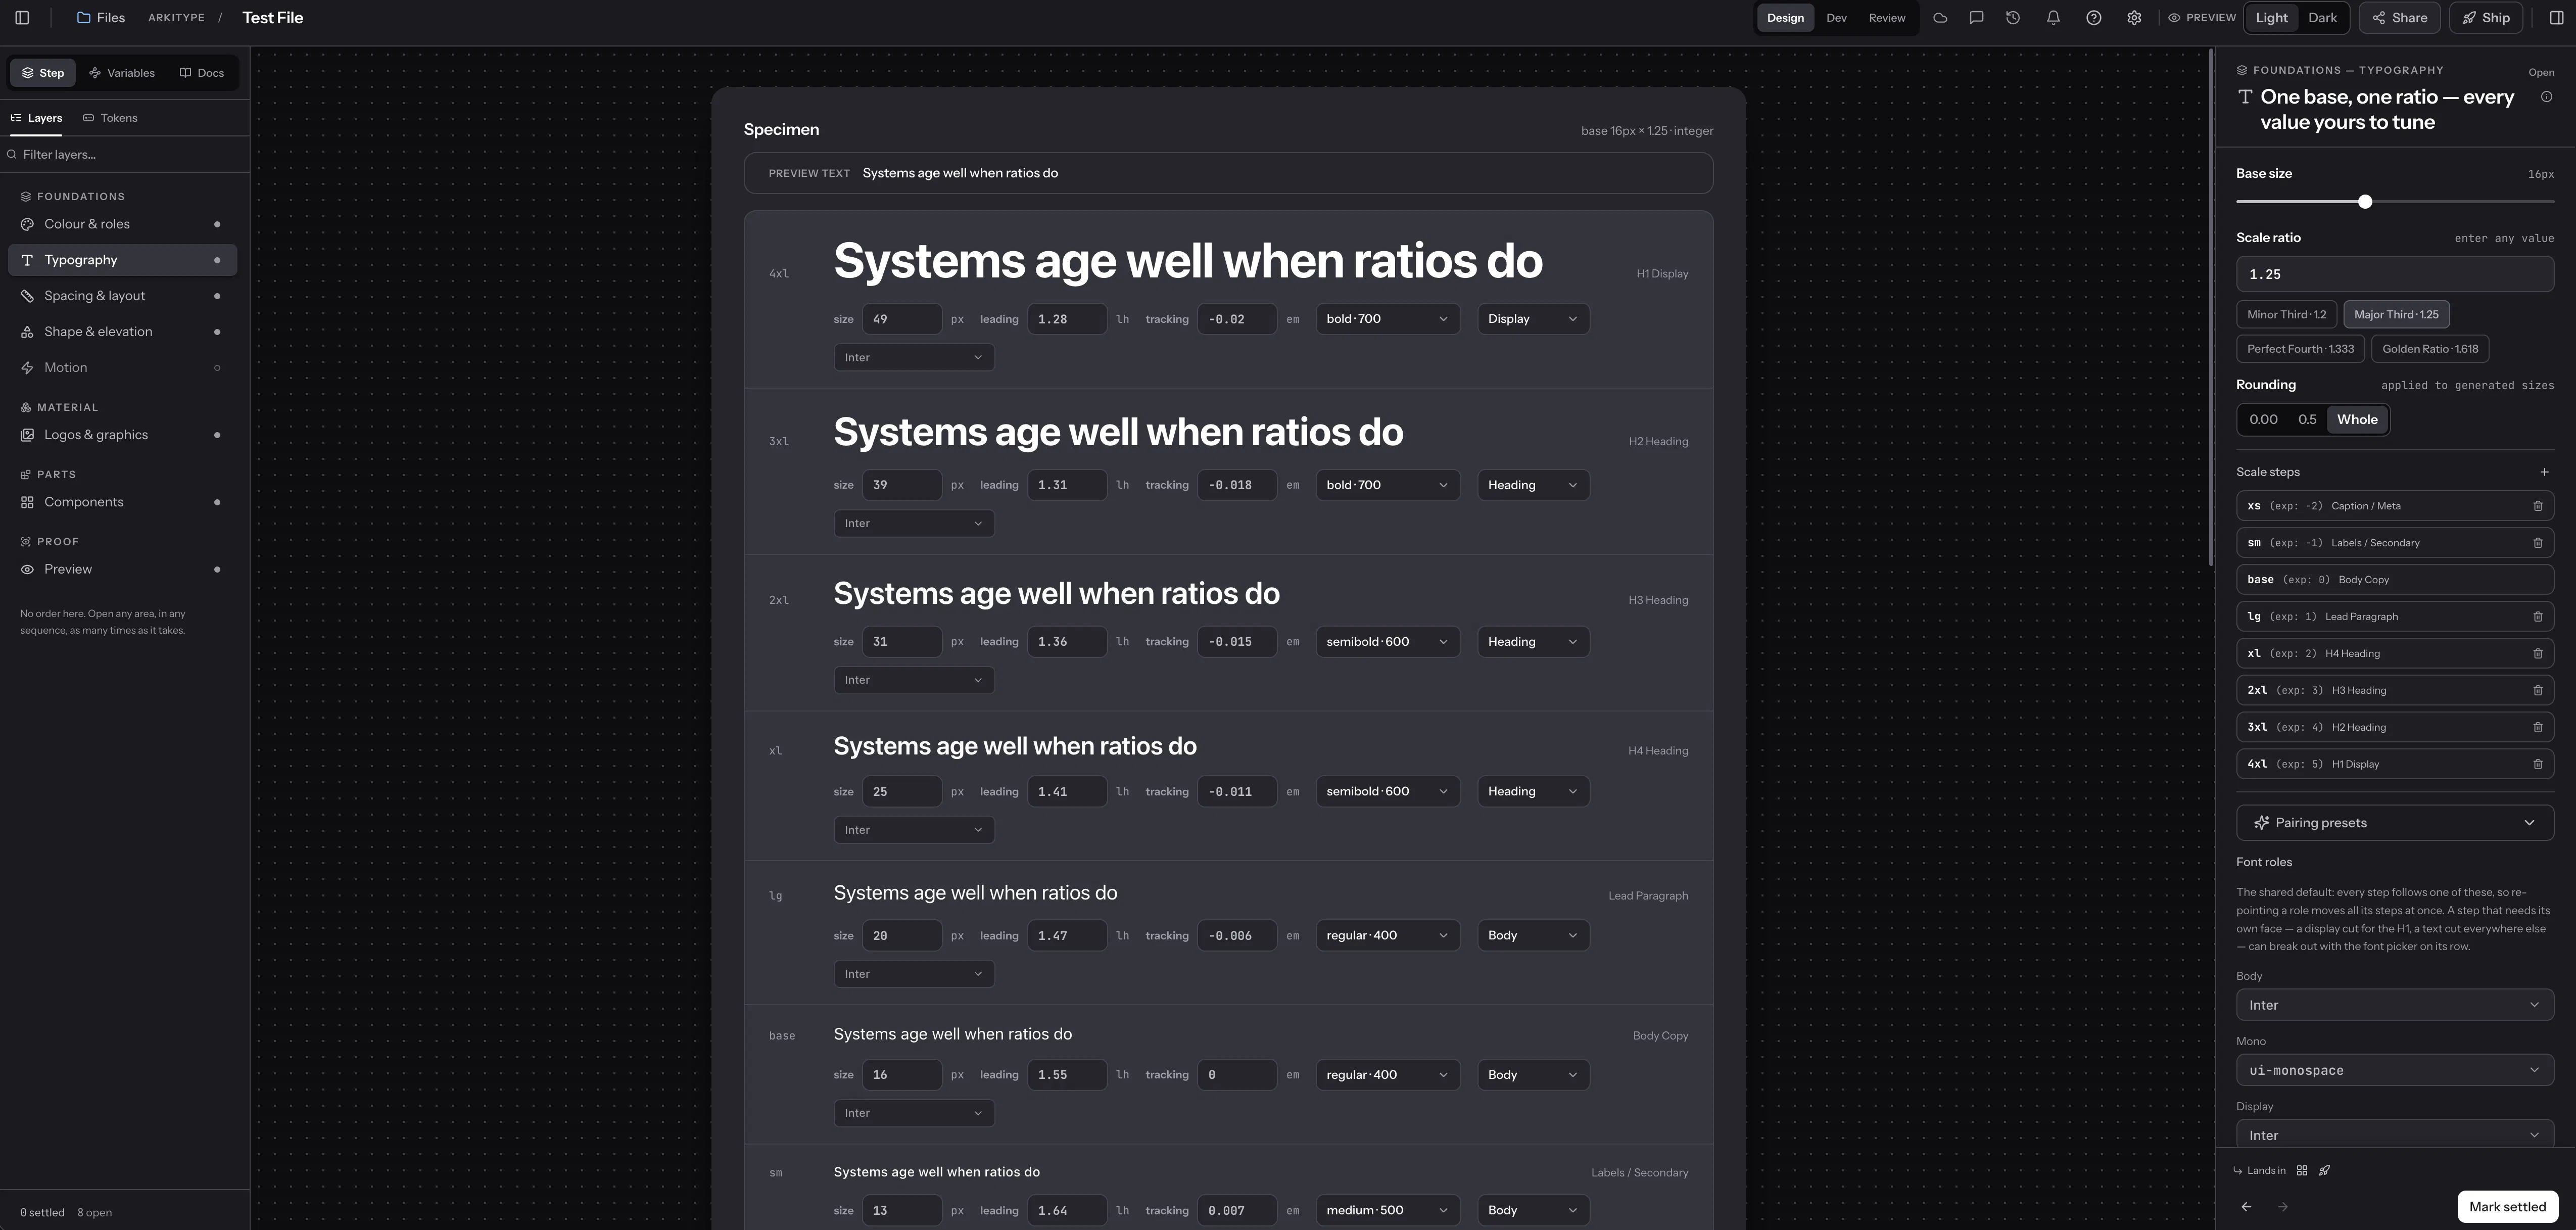Click the Base size slider handle
The height and width of the screenshot is (1230, 2576).
coord(2365,202)
